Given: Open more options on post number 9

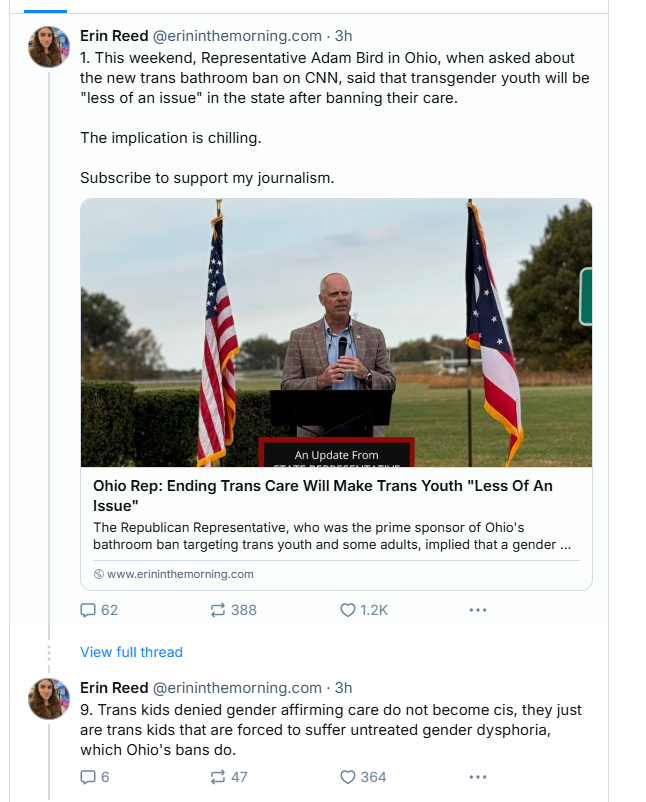Looking at the screenshot, I should click(478, 777).
